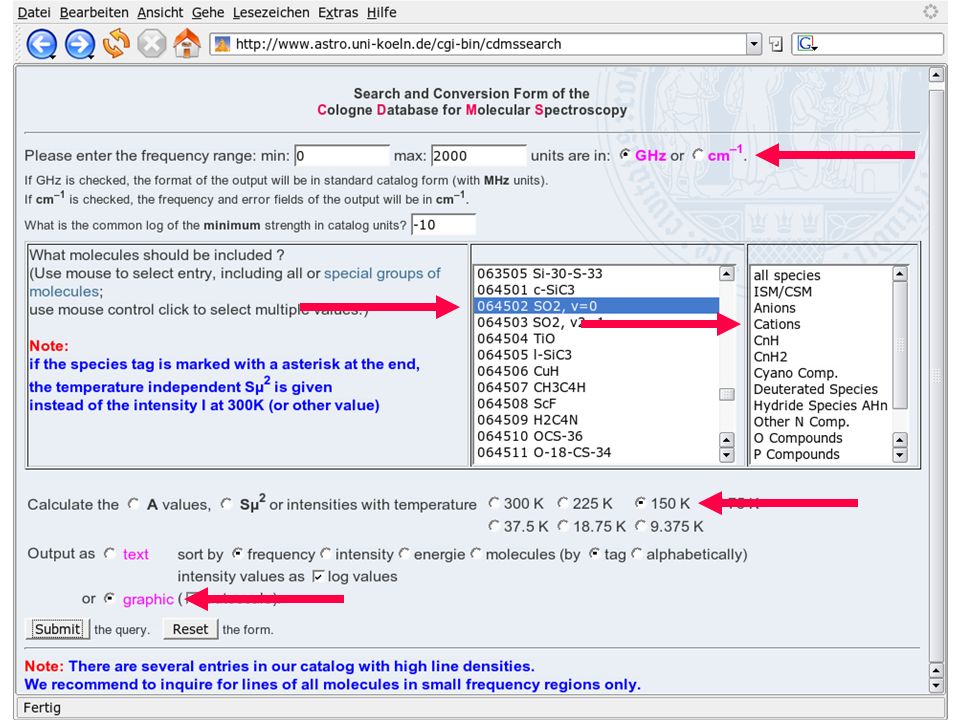This screenshot has width=960, height=720.
Task: Open the Hilfe menu
Action: (381, 12)
